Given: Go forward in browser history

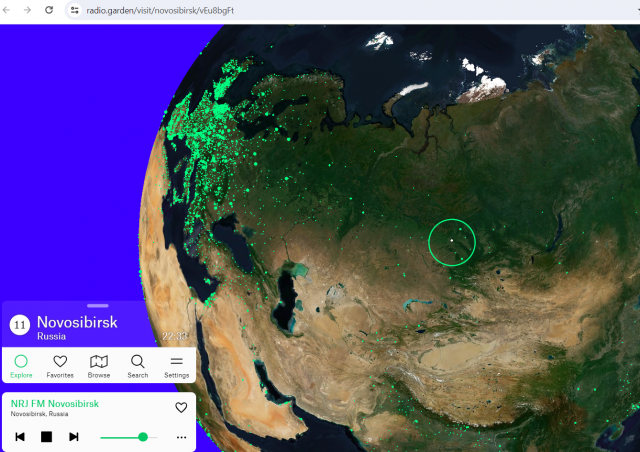Looking at the screenshot, I should (27, 10).
